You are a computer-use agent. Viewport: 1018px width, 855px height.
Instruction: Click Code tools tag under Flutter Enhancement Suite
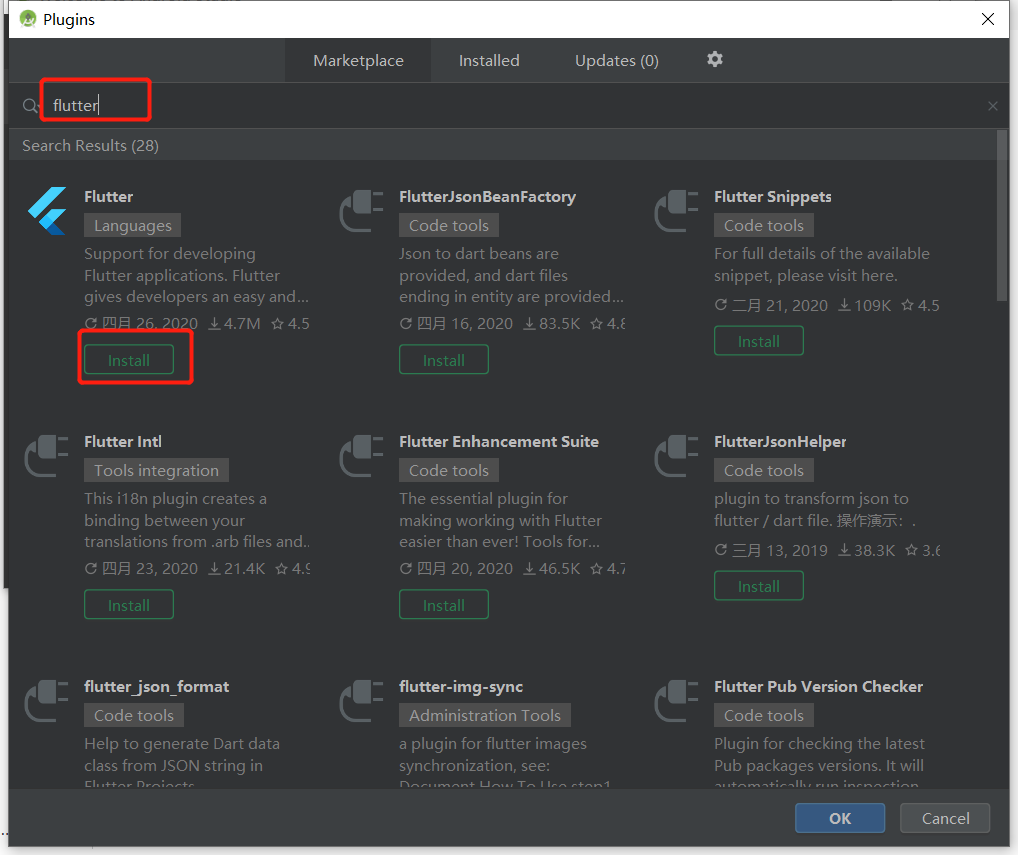point(449,470)
